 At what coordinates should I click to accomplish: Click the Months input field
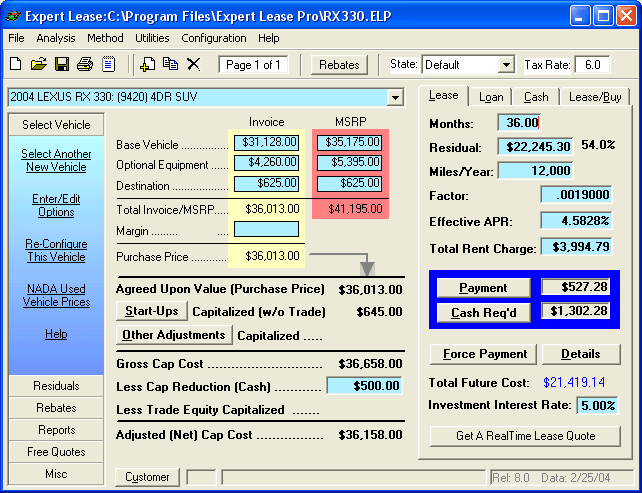pos(519,123)
